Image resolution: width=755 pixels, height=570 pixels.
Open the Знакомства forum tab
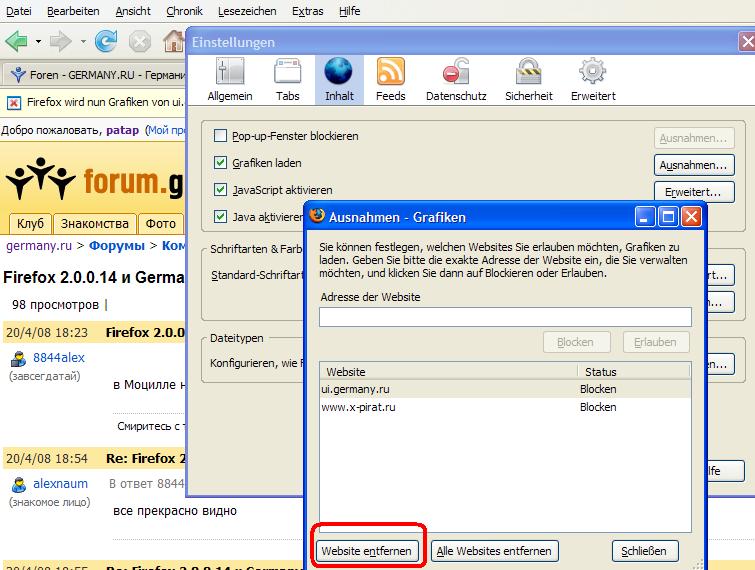(95, 224)
